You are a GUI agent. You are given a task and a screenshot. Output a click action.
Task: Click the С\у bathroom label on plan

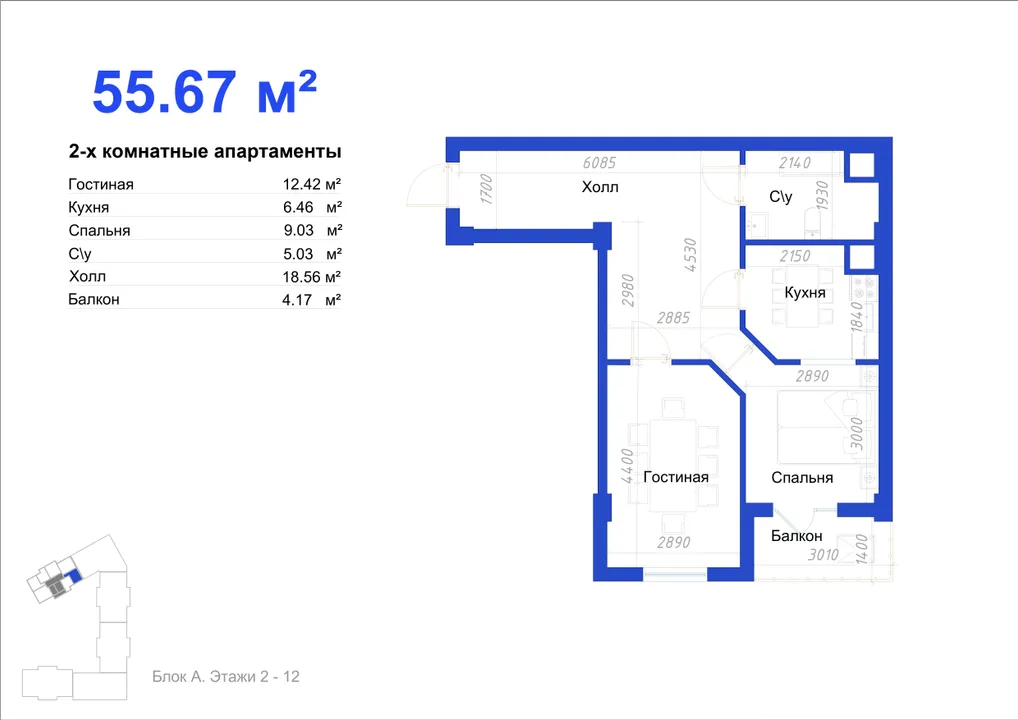pos(780,197)
